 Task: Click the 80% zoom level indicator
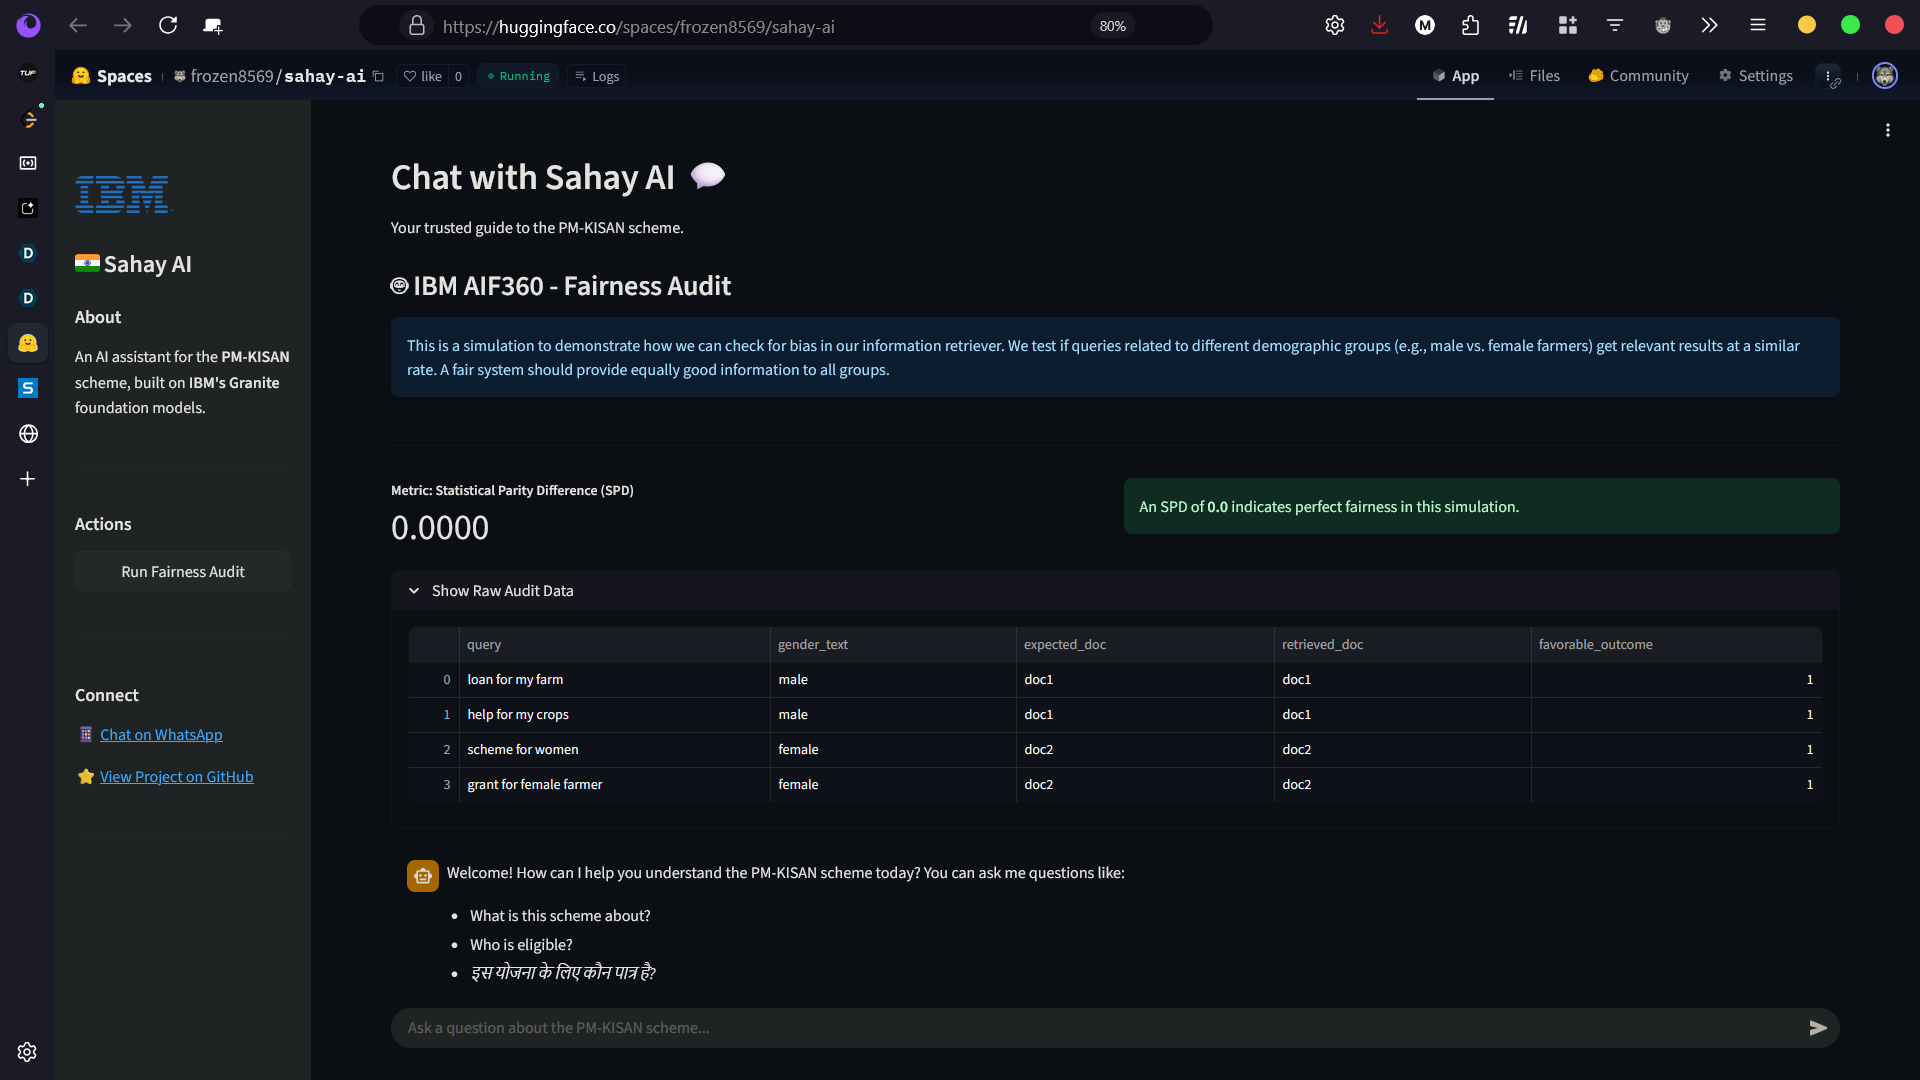(1112, 26)
